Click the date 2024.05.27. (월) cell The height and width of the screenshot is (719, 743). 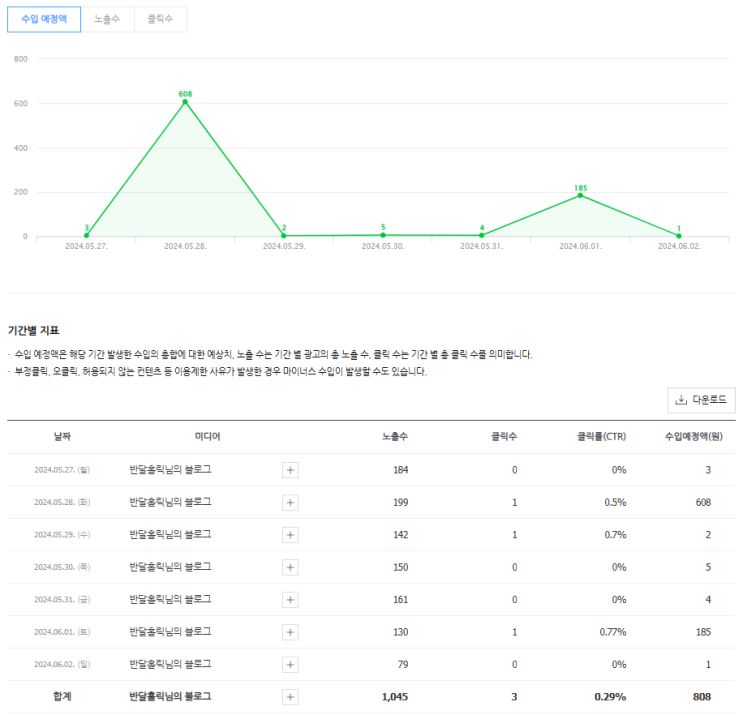pyautogui.click(x=62, y=470)
